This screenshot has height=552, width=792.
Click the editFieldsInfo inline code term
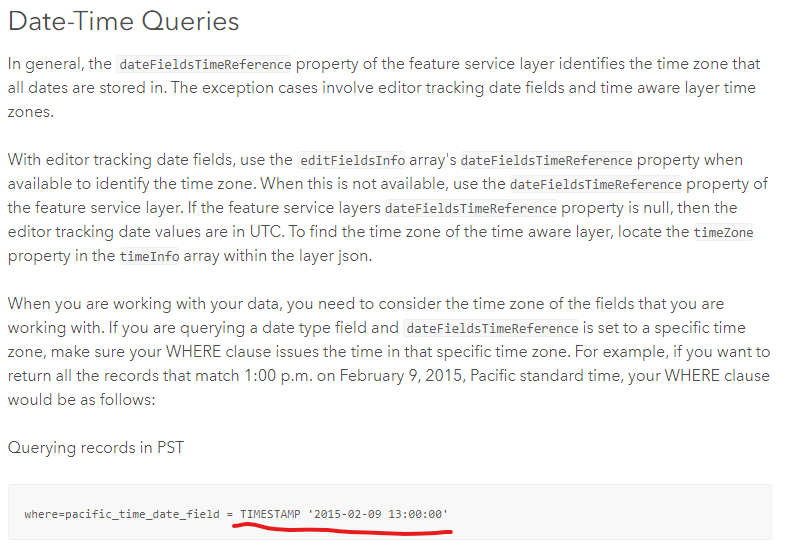pos(346,160)
